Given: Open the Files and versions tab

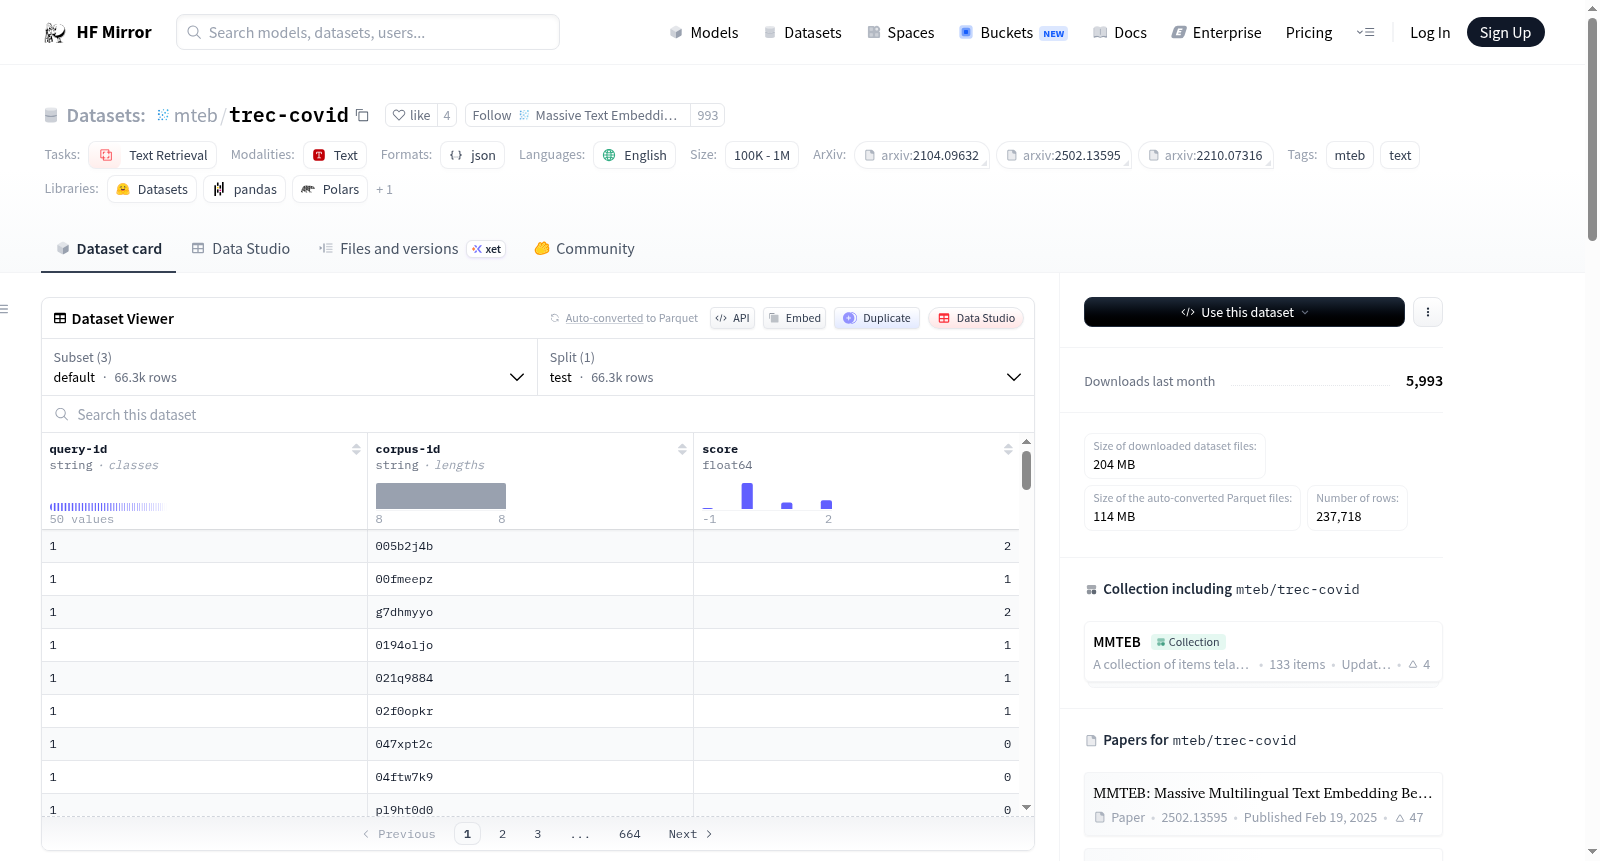Looking at the screenshot, I should click(412, 249).
